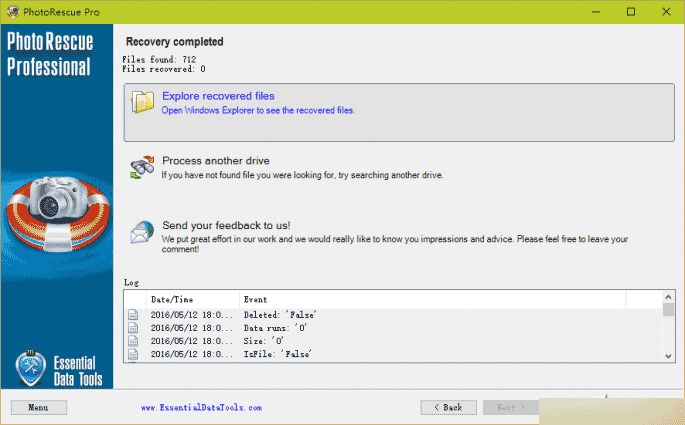Select log entry icon for Size: '0'
This screenshot has width=685, height=425.
(x=133, y=341)
